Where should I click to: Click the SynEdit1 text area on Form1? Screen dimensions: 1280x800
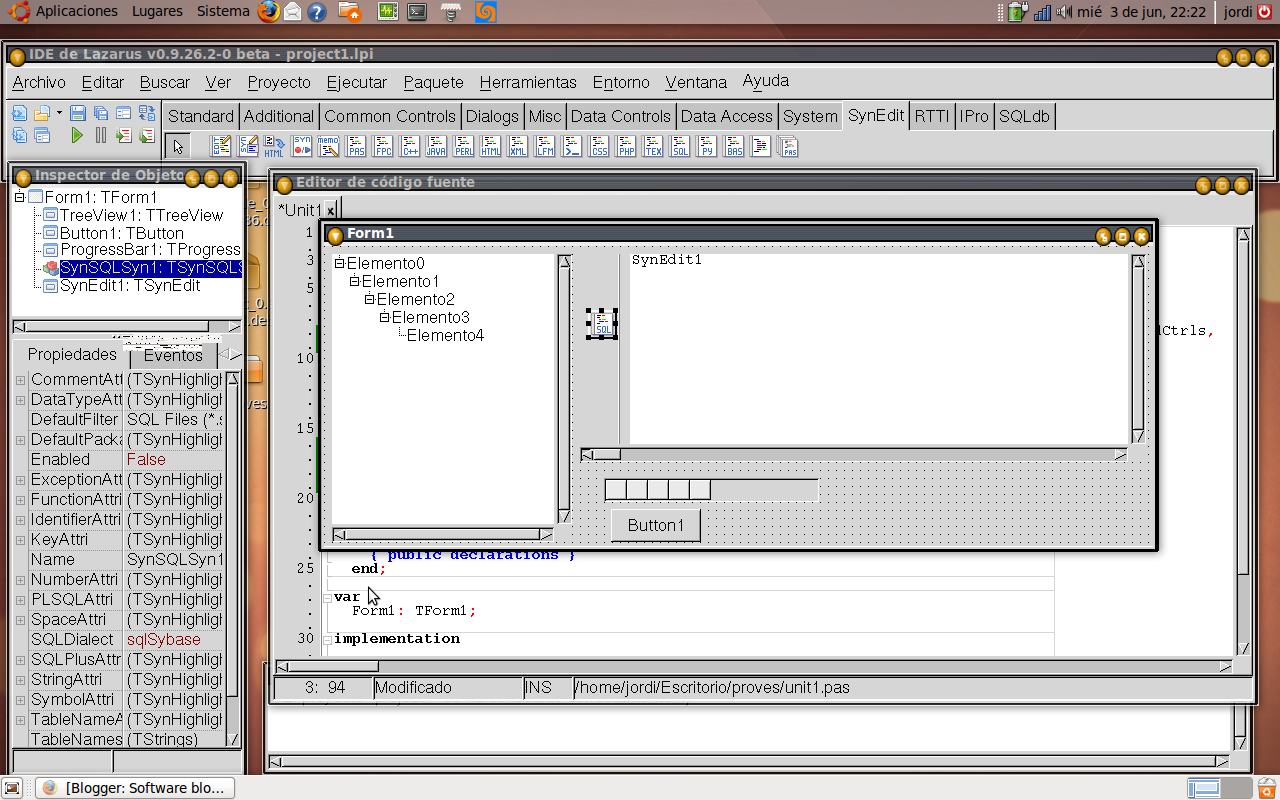click(x=880, y=348)
